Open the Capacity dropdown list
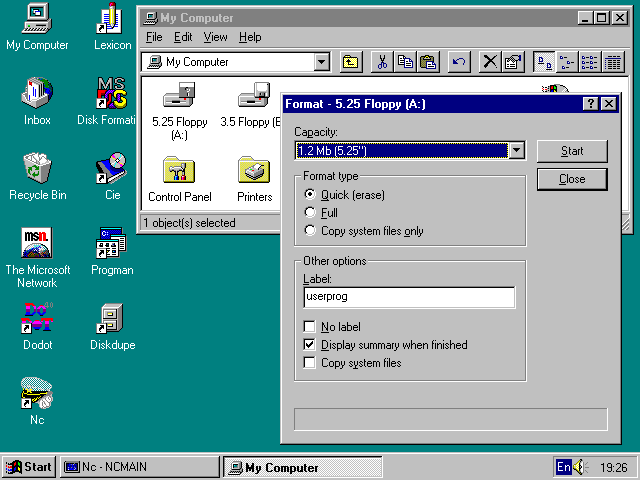The height and width of the screenshot is (480, 640). 516,151
